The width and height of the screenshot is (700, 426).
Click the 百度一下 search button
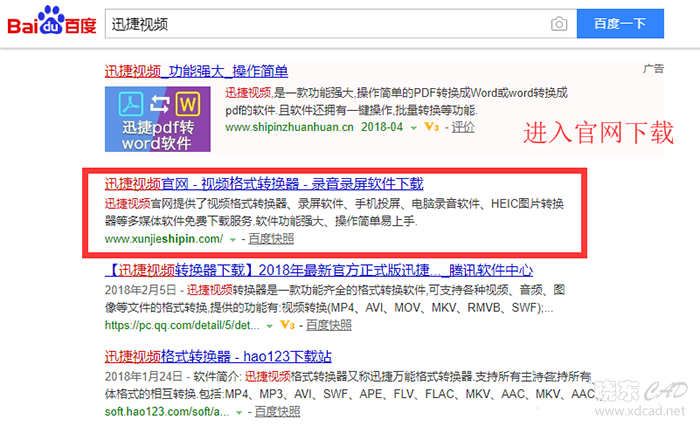click(620, 24)
